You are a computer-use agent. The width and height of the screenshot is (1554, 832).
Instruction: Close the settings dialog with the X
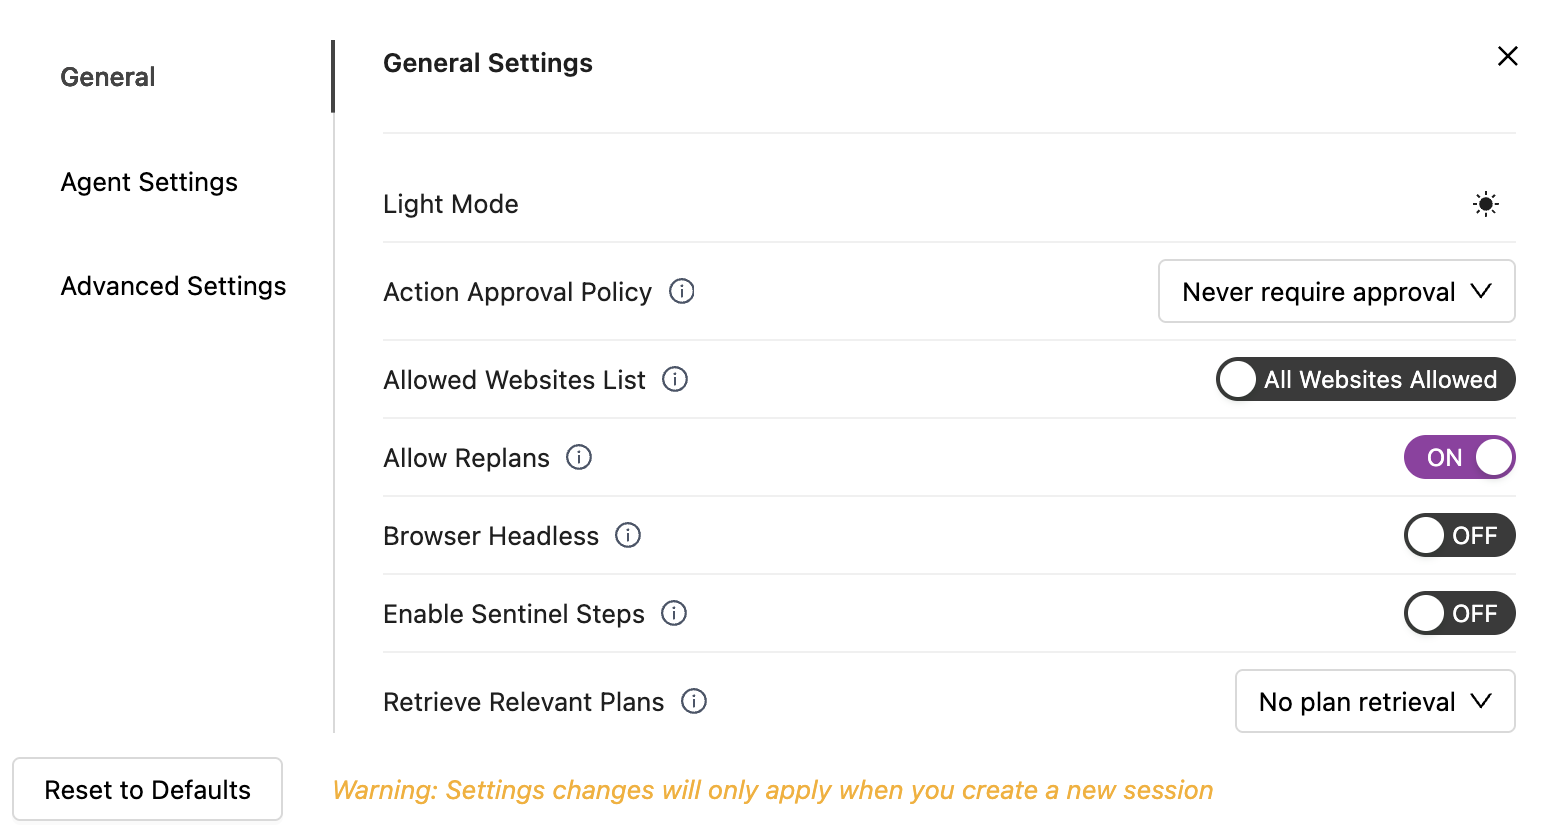(1508, 56)
